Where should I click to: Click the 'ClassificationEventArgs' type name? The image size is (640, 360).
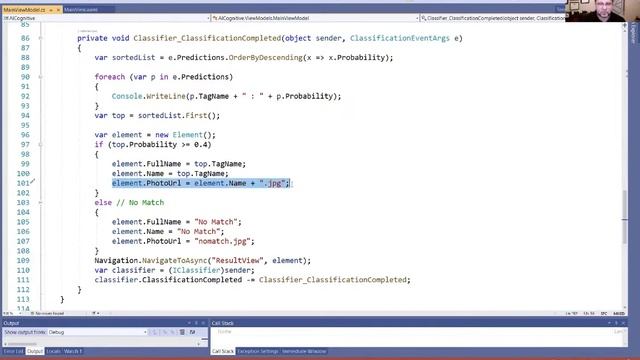(400, 38)
